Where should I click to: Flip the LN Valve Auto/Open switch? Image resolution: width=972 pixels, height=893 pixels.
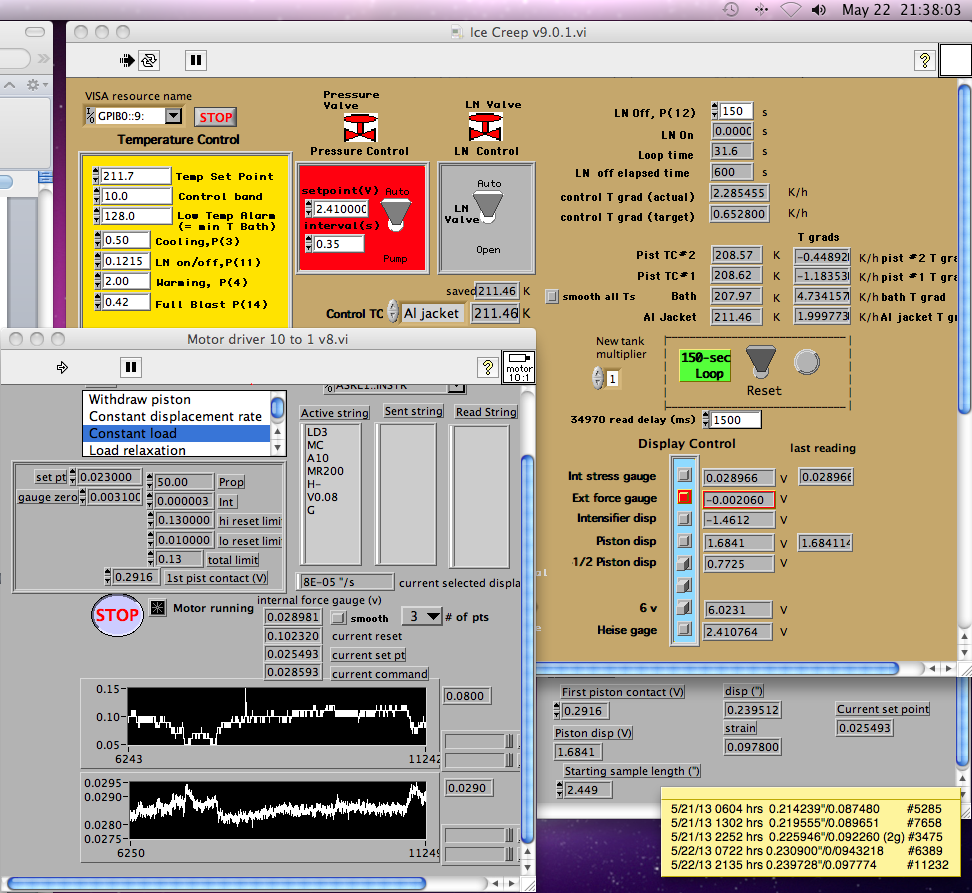[488, 205]
